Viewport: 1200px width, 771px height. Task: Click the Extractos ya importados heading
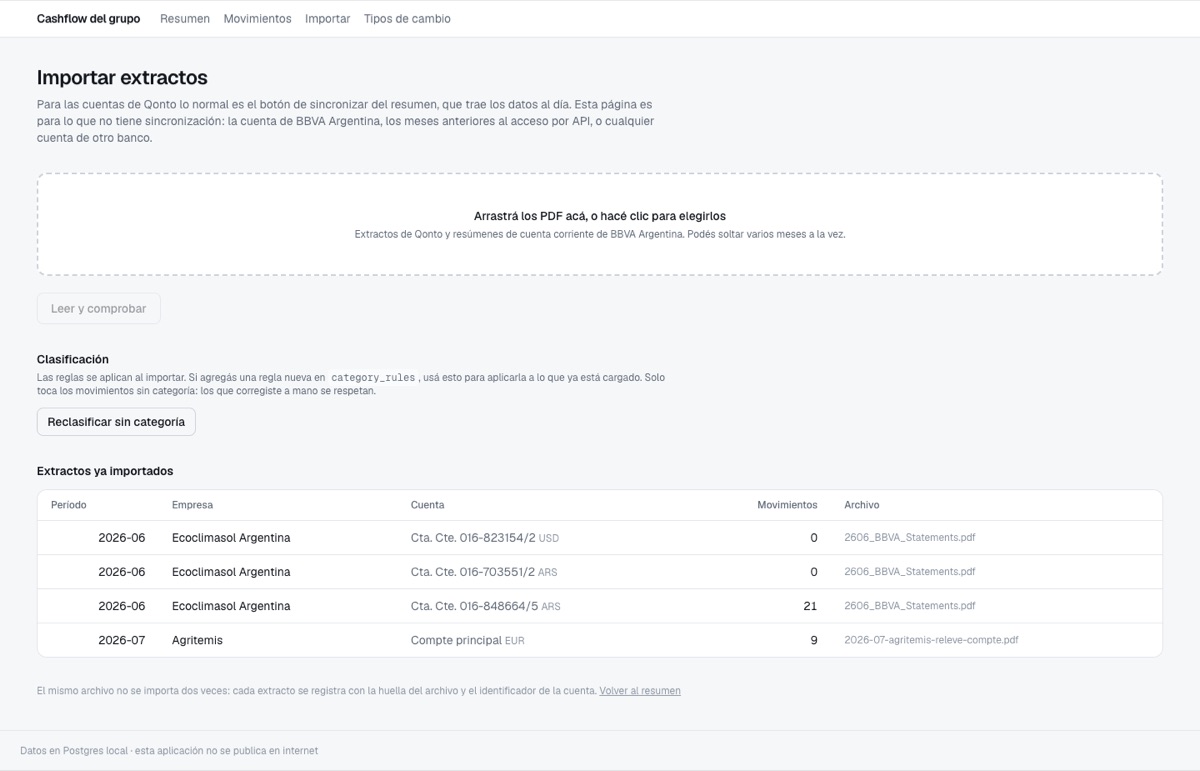[105, 471]
